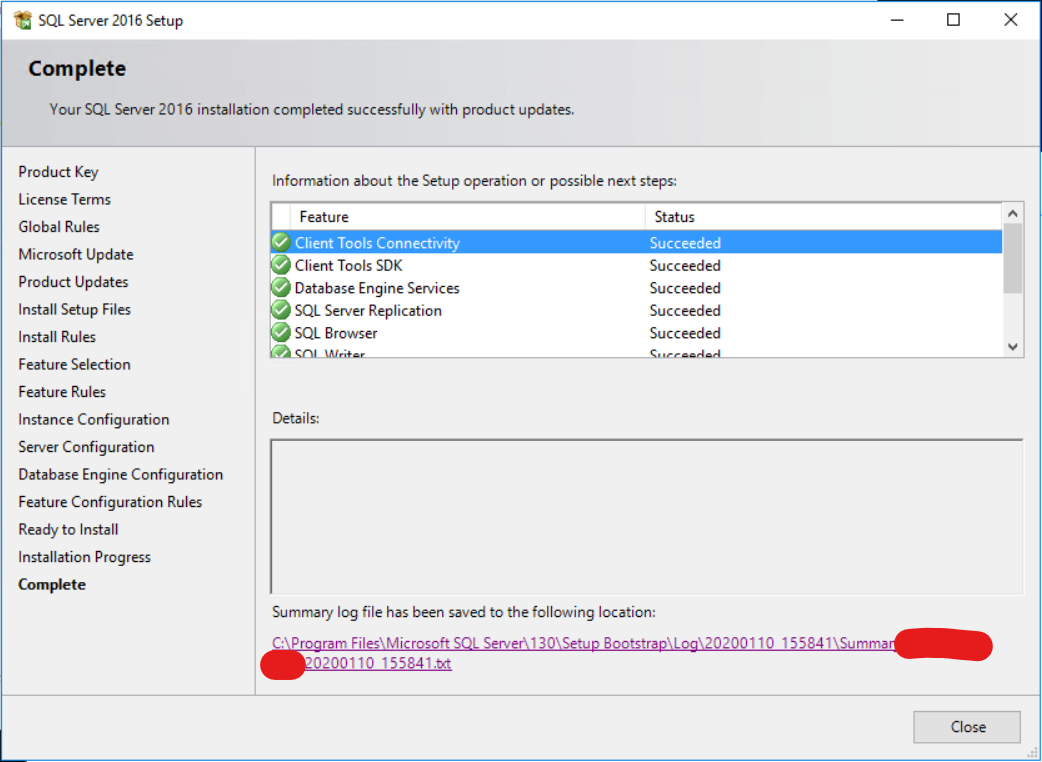Screen dimensions: 1042x762
Task: Click green check icon beside SQL Browser
Action: pyautogui.click(x=281, y=333)
